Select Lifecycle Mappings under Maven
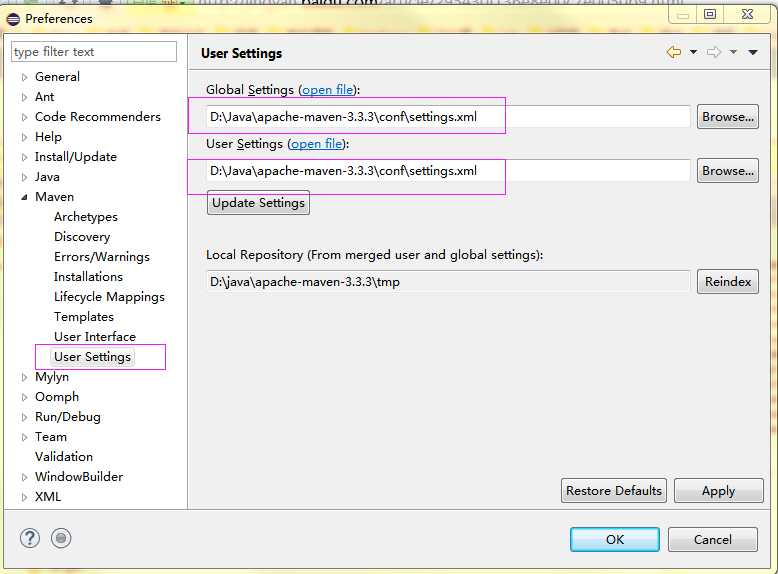The height and width of the screenshot is (574, 778). [109, 297]
